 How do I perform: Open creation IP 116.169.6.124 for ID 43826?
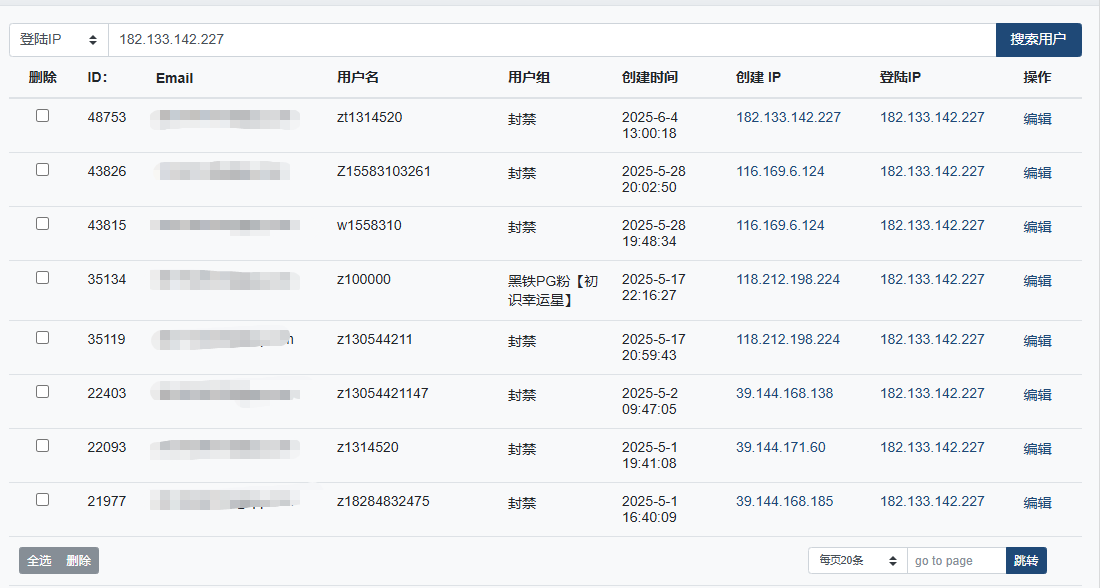pos(780,171)
